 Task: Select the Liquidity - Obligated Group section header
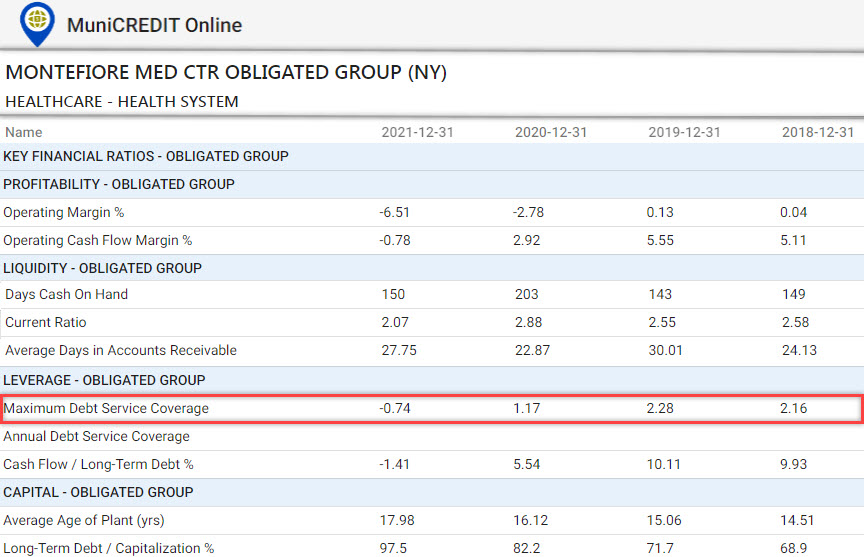432,268
